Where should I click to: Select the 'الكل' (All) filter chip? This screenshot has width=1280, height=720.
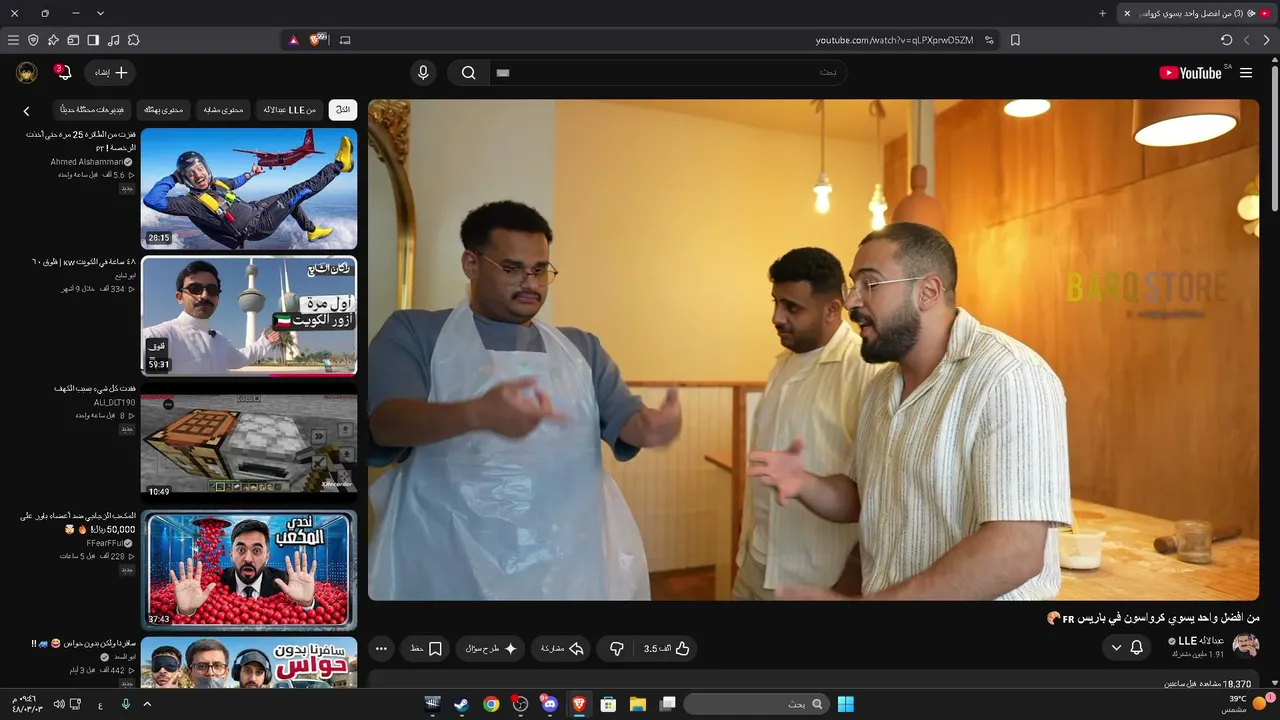(343, 110)
